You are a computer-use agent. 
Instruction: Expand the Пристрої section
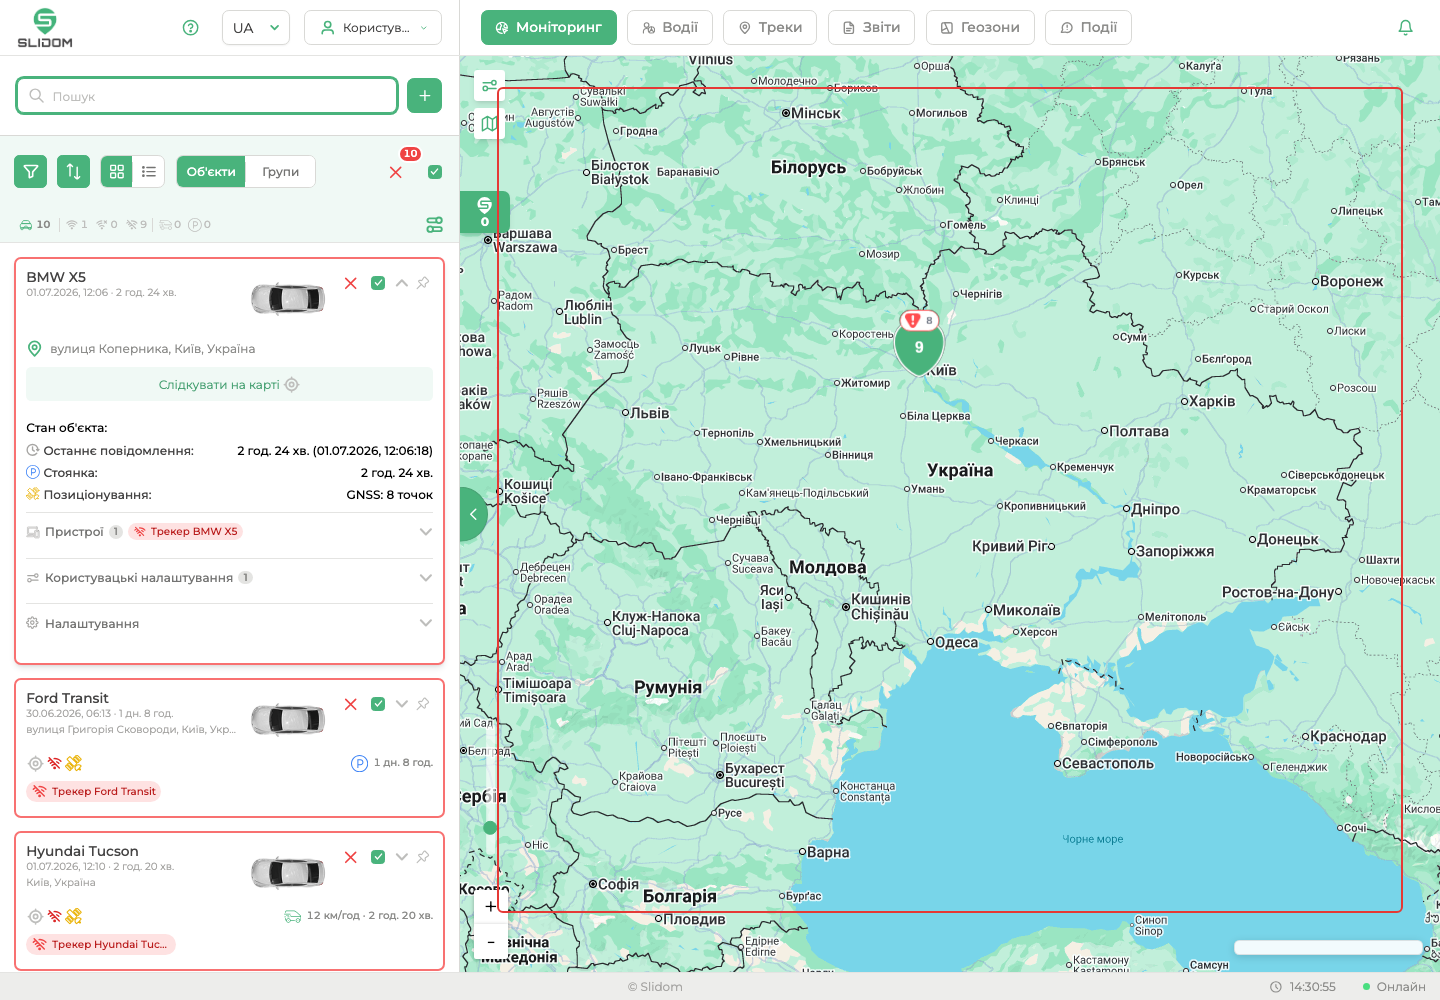click(x=229, y=532)
